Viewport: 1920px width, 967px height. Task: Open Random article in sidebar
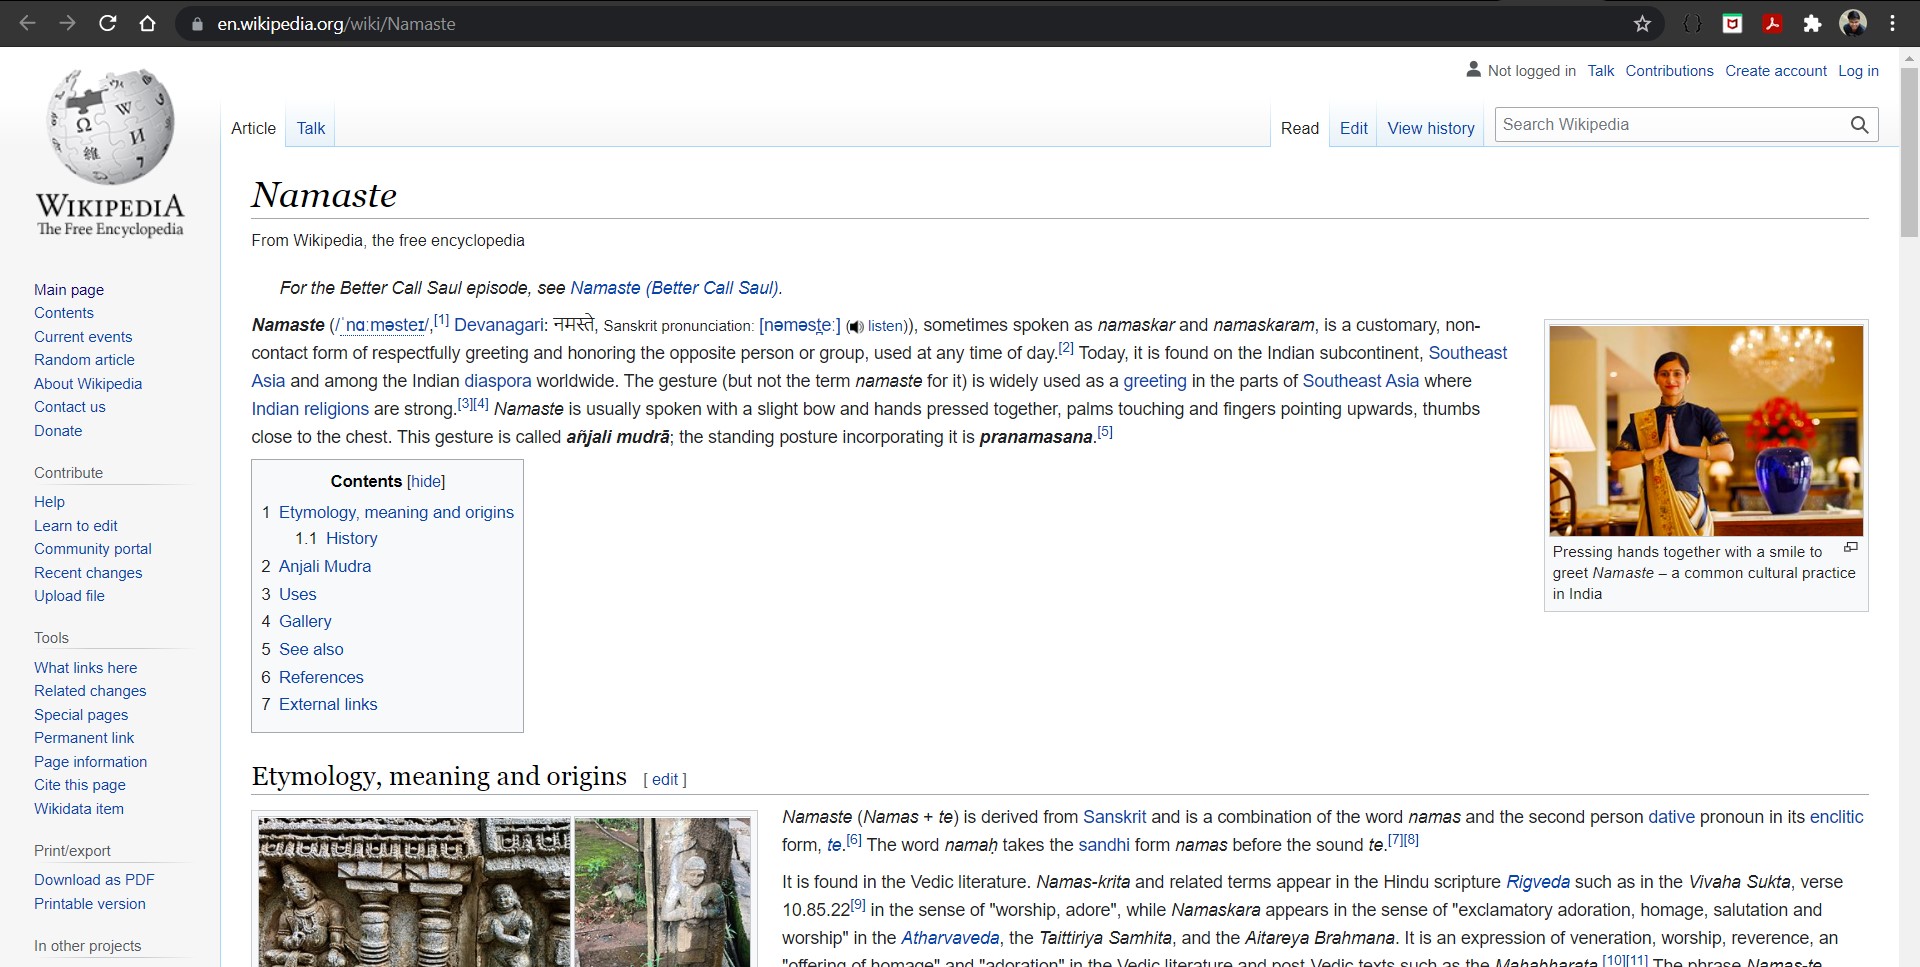pyautogui.click(x=84, y=360)
